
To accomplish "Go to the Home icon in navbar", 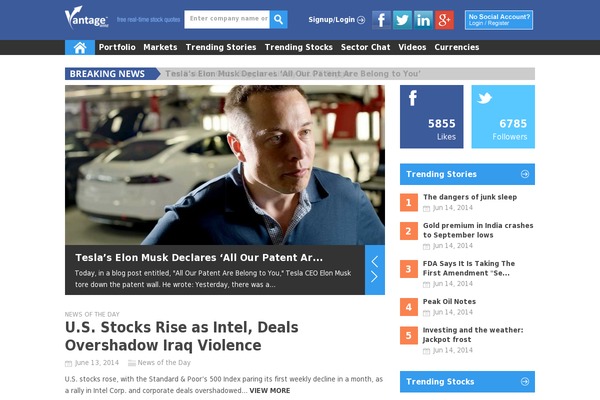I will click(80, 47).
